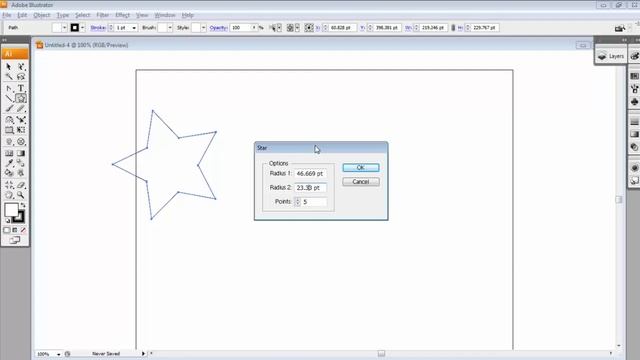Pick the Free Transform tool

[x=21, y=130]
